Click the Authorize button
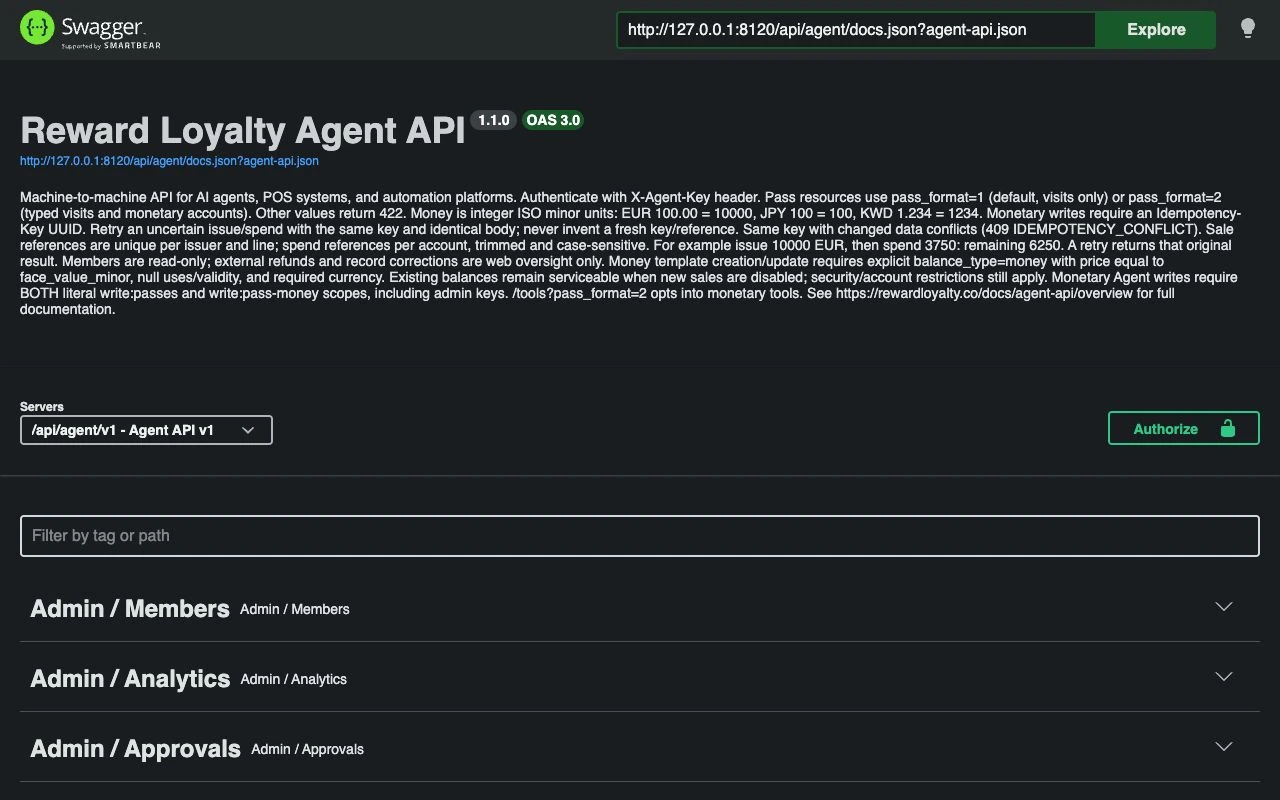 1184,428
